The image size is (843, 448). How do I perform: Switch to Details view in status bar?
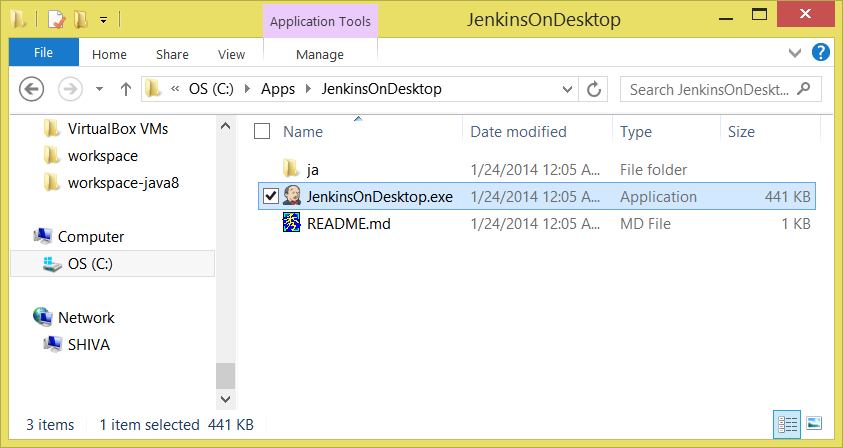pos(787,424)
